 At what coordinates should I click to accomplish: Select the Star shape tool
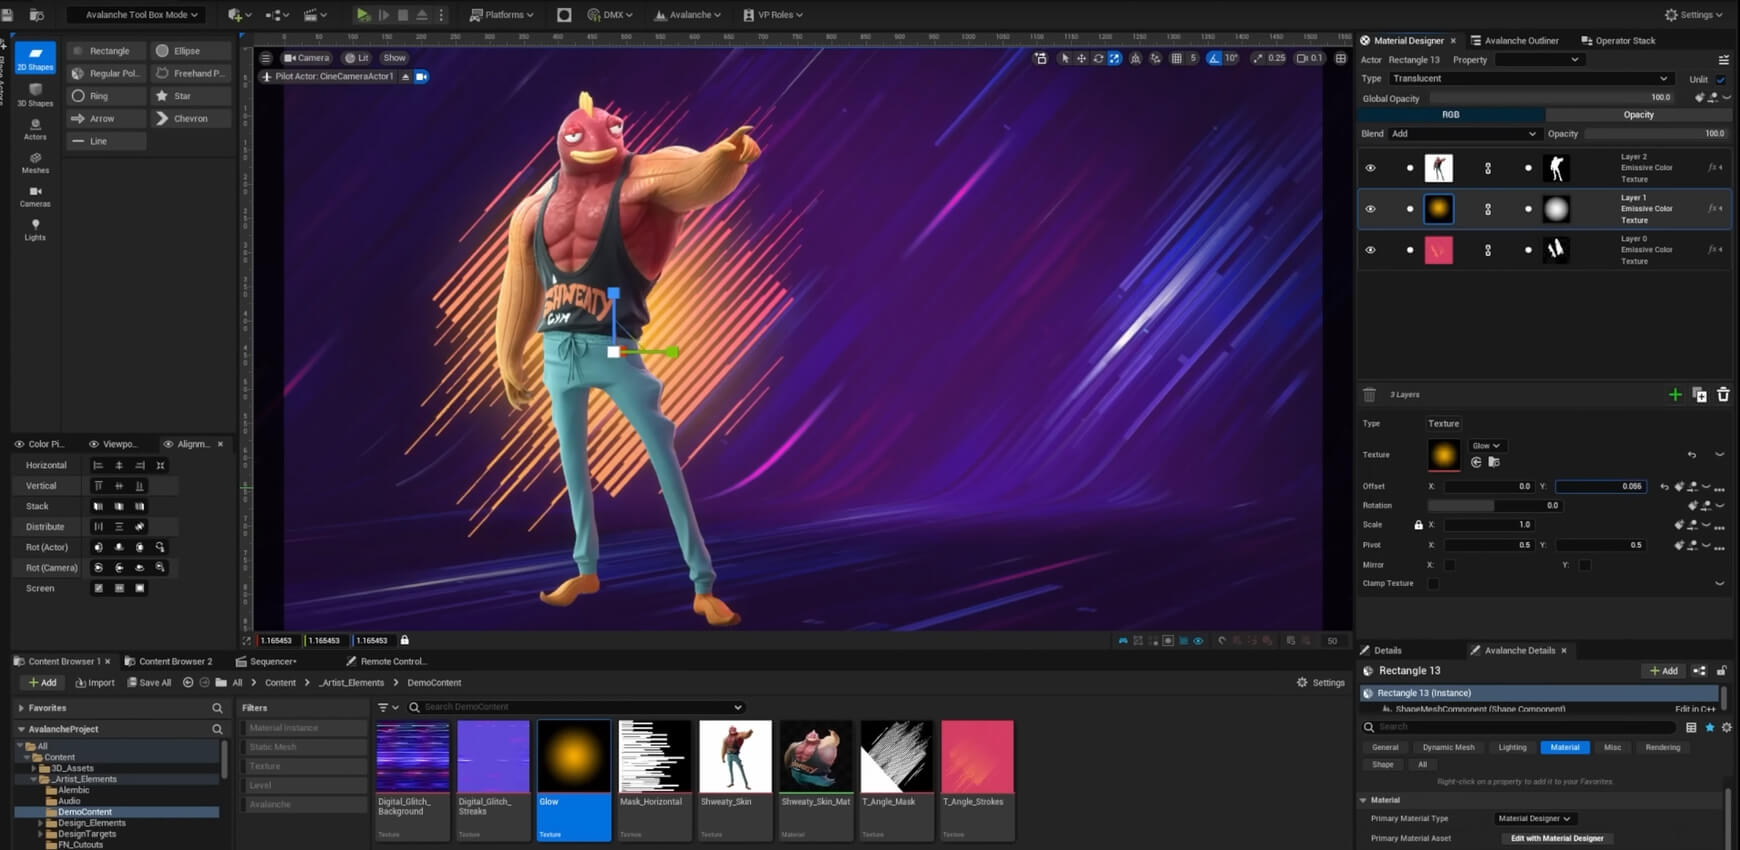(190, 96)
